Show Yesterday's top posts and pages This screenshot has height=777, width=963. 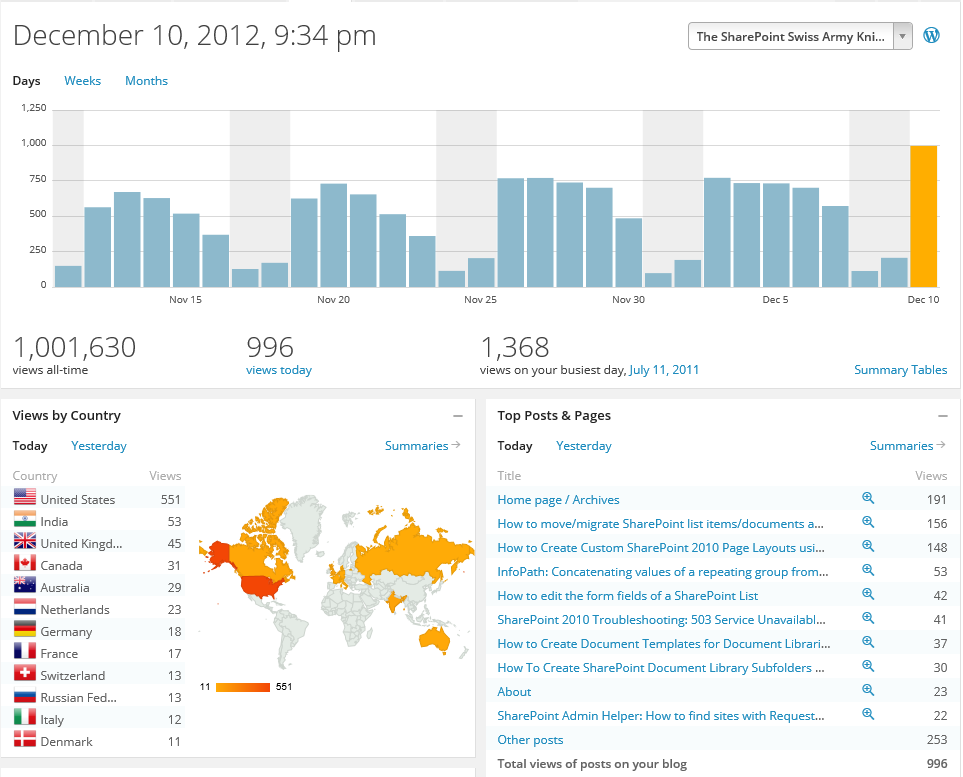coord(584,446)
